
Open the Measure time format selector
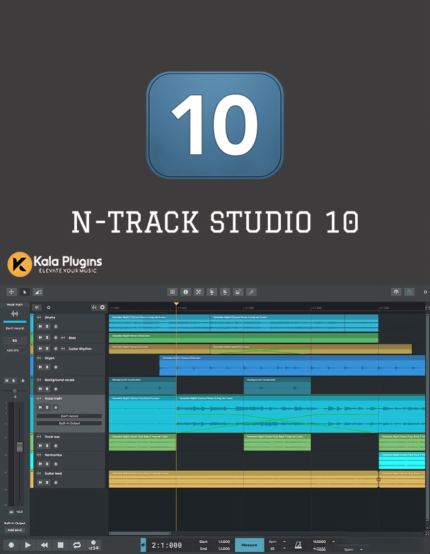(x=249, y=545)
